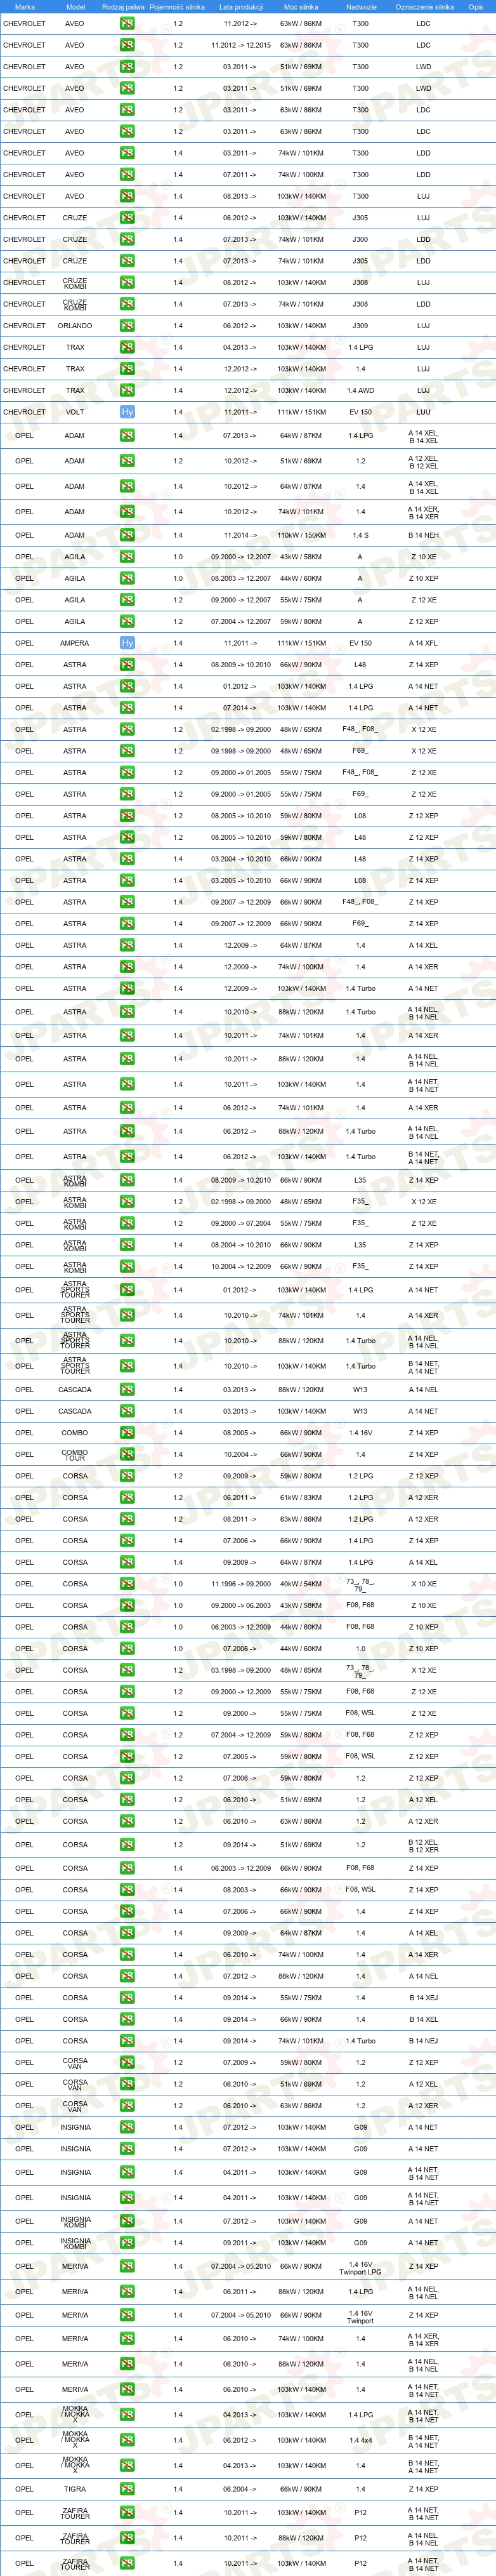Click petrol pump icon in Opel Tigra row
This screenshot has height=2576, width=496.
point(127,2489)
